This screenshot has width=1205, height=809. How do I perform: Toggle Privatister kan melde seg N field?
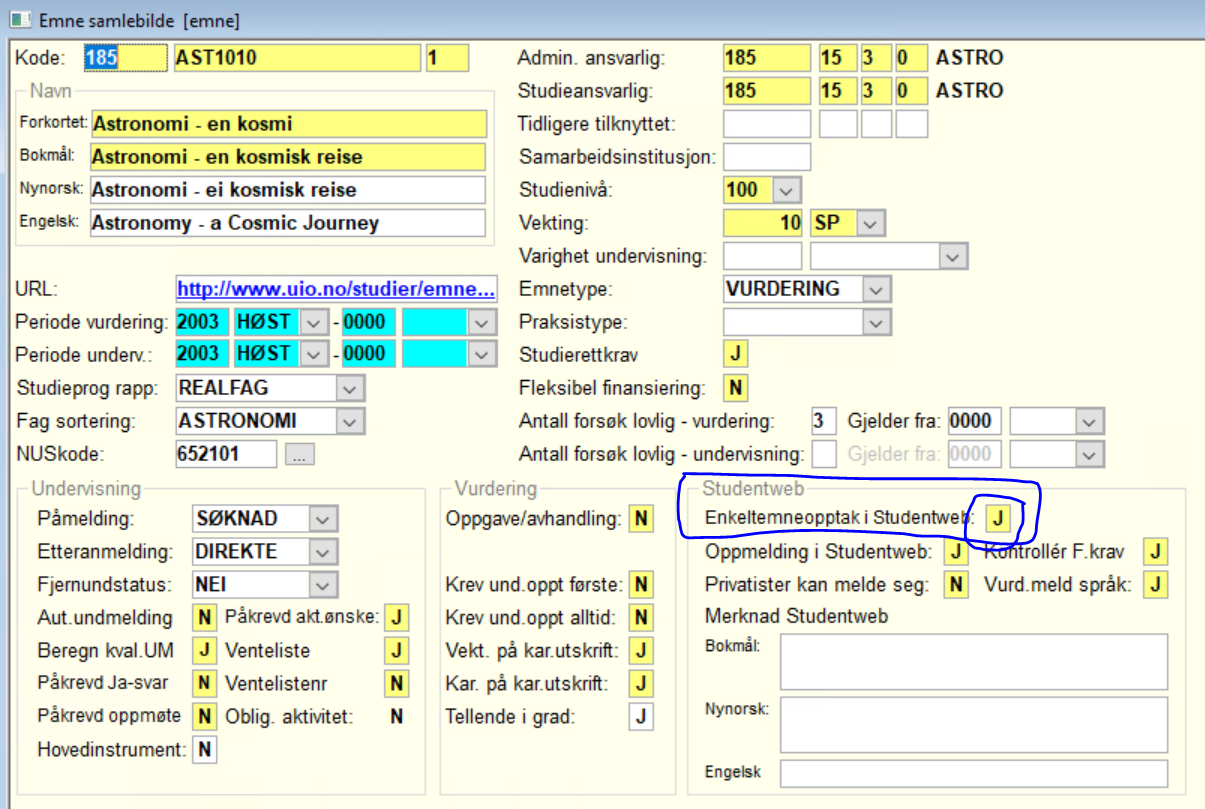[x=956, y=584]
